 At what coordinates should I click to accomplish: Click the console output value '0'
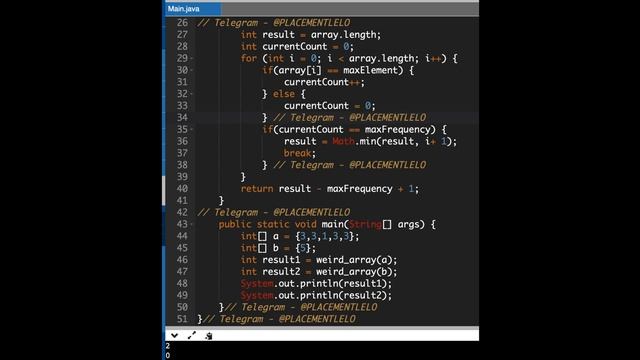tap(168, 356)
